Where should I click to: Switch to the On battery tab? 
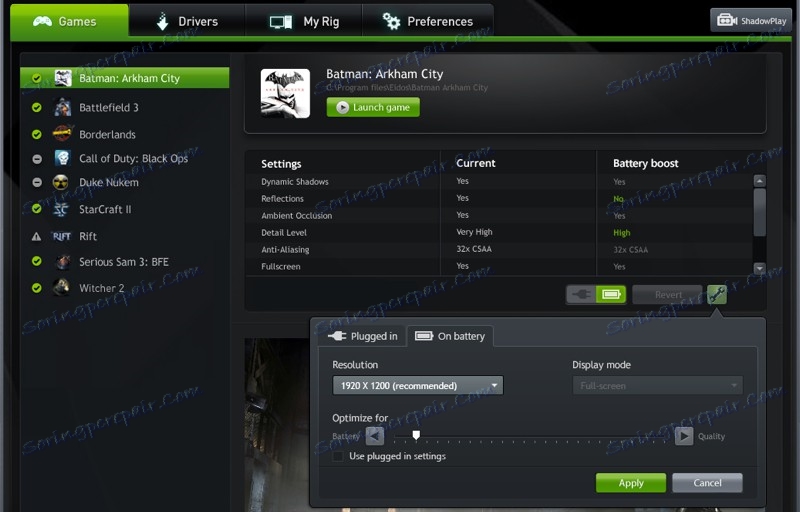450,336
